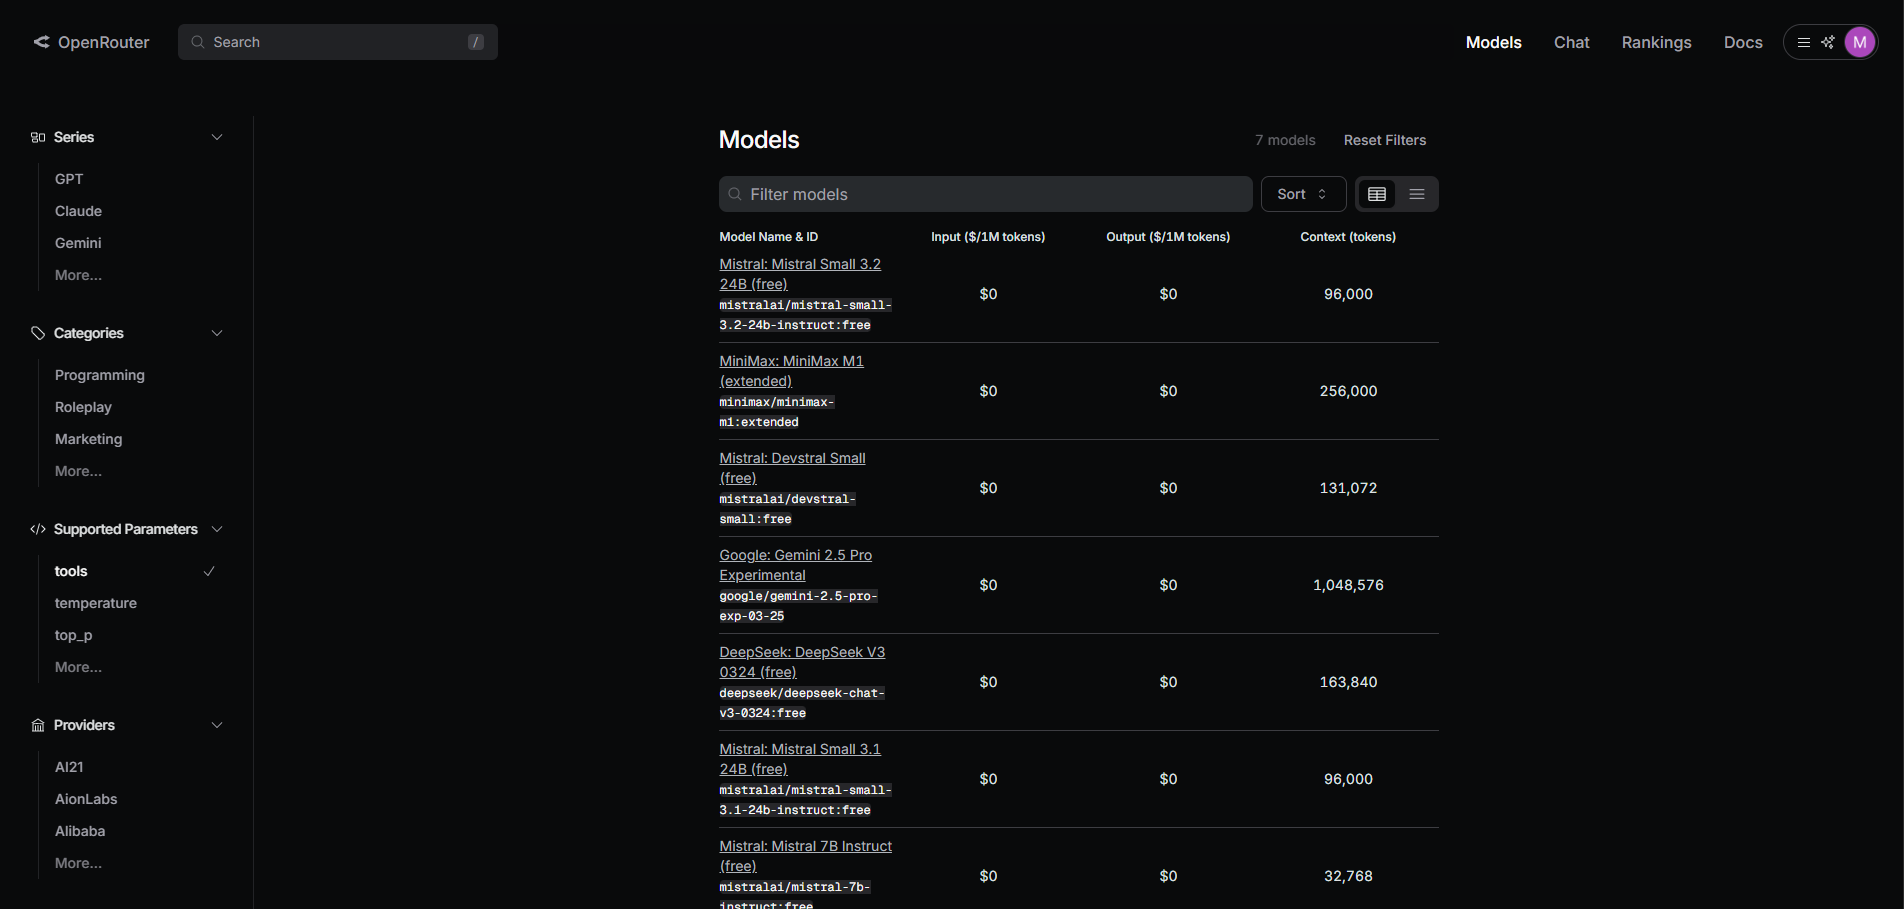
Task: Filter by GPT series
Action: [x=69, y=179]
